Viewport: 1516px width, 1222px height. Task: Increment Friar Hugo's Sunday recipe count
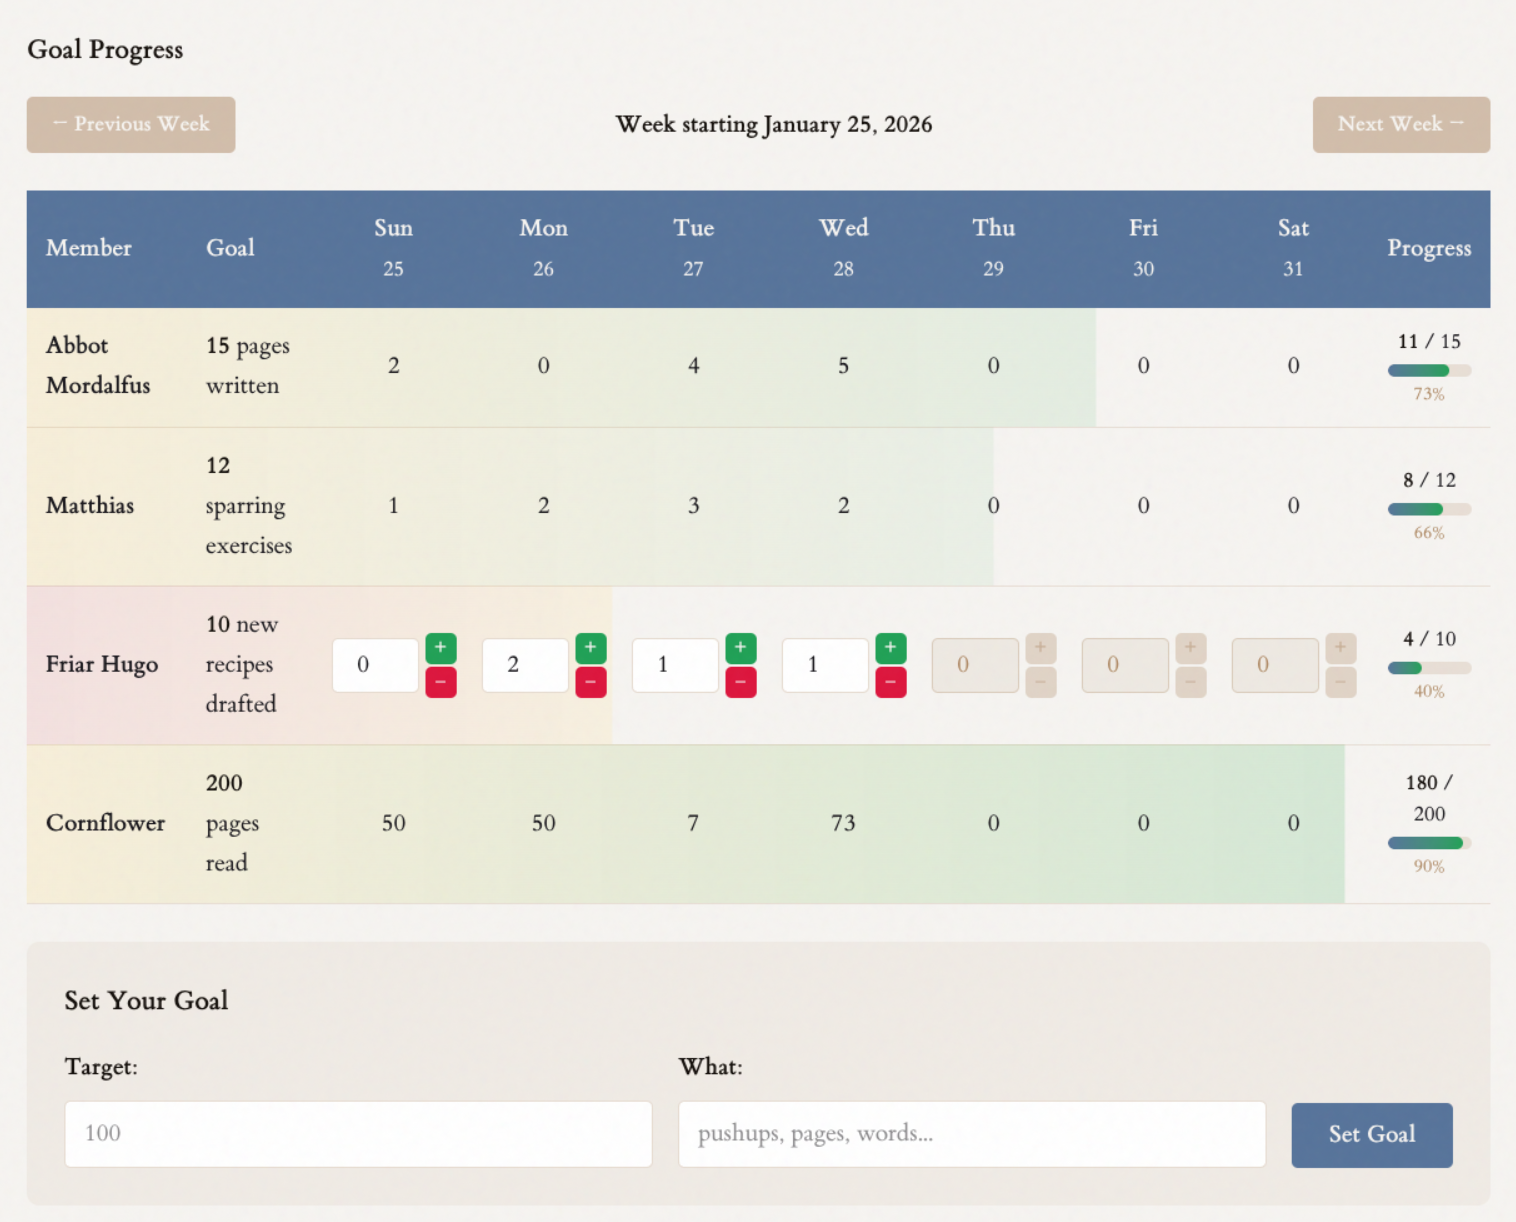[x=441, y=647]
